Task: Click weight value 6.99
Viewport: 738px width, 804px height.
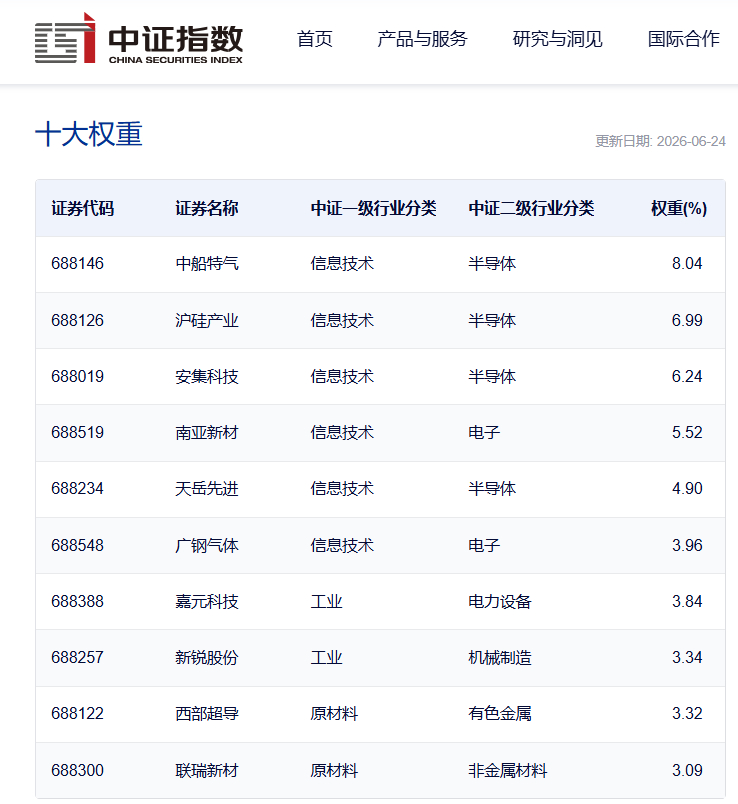Action: (687, 320)
